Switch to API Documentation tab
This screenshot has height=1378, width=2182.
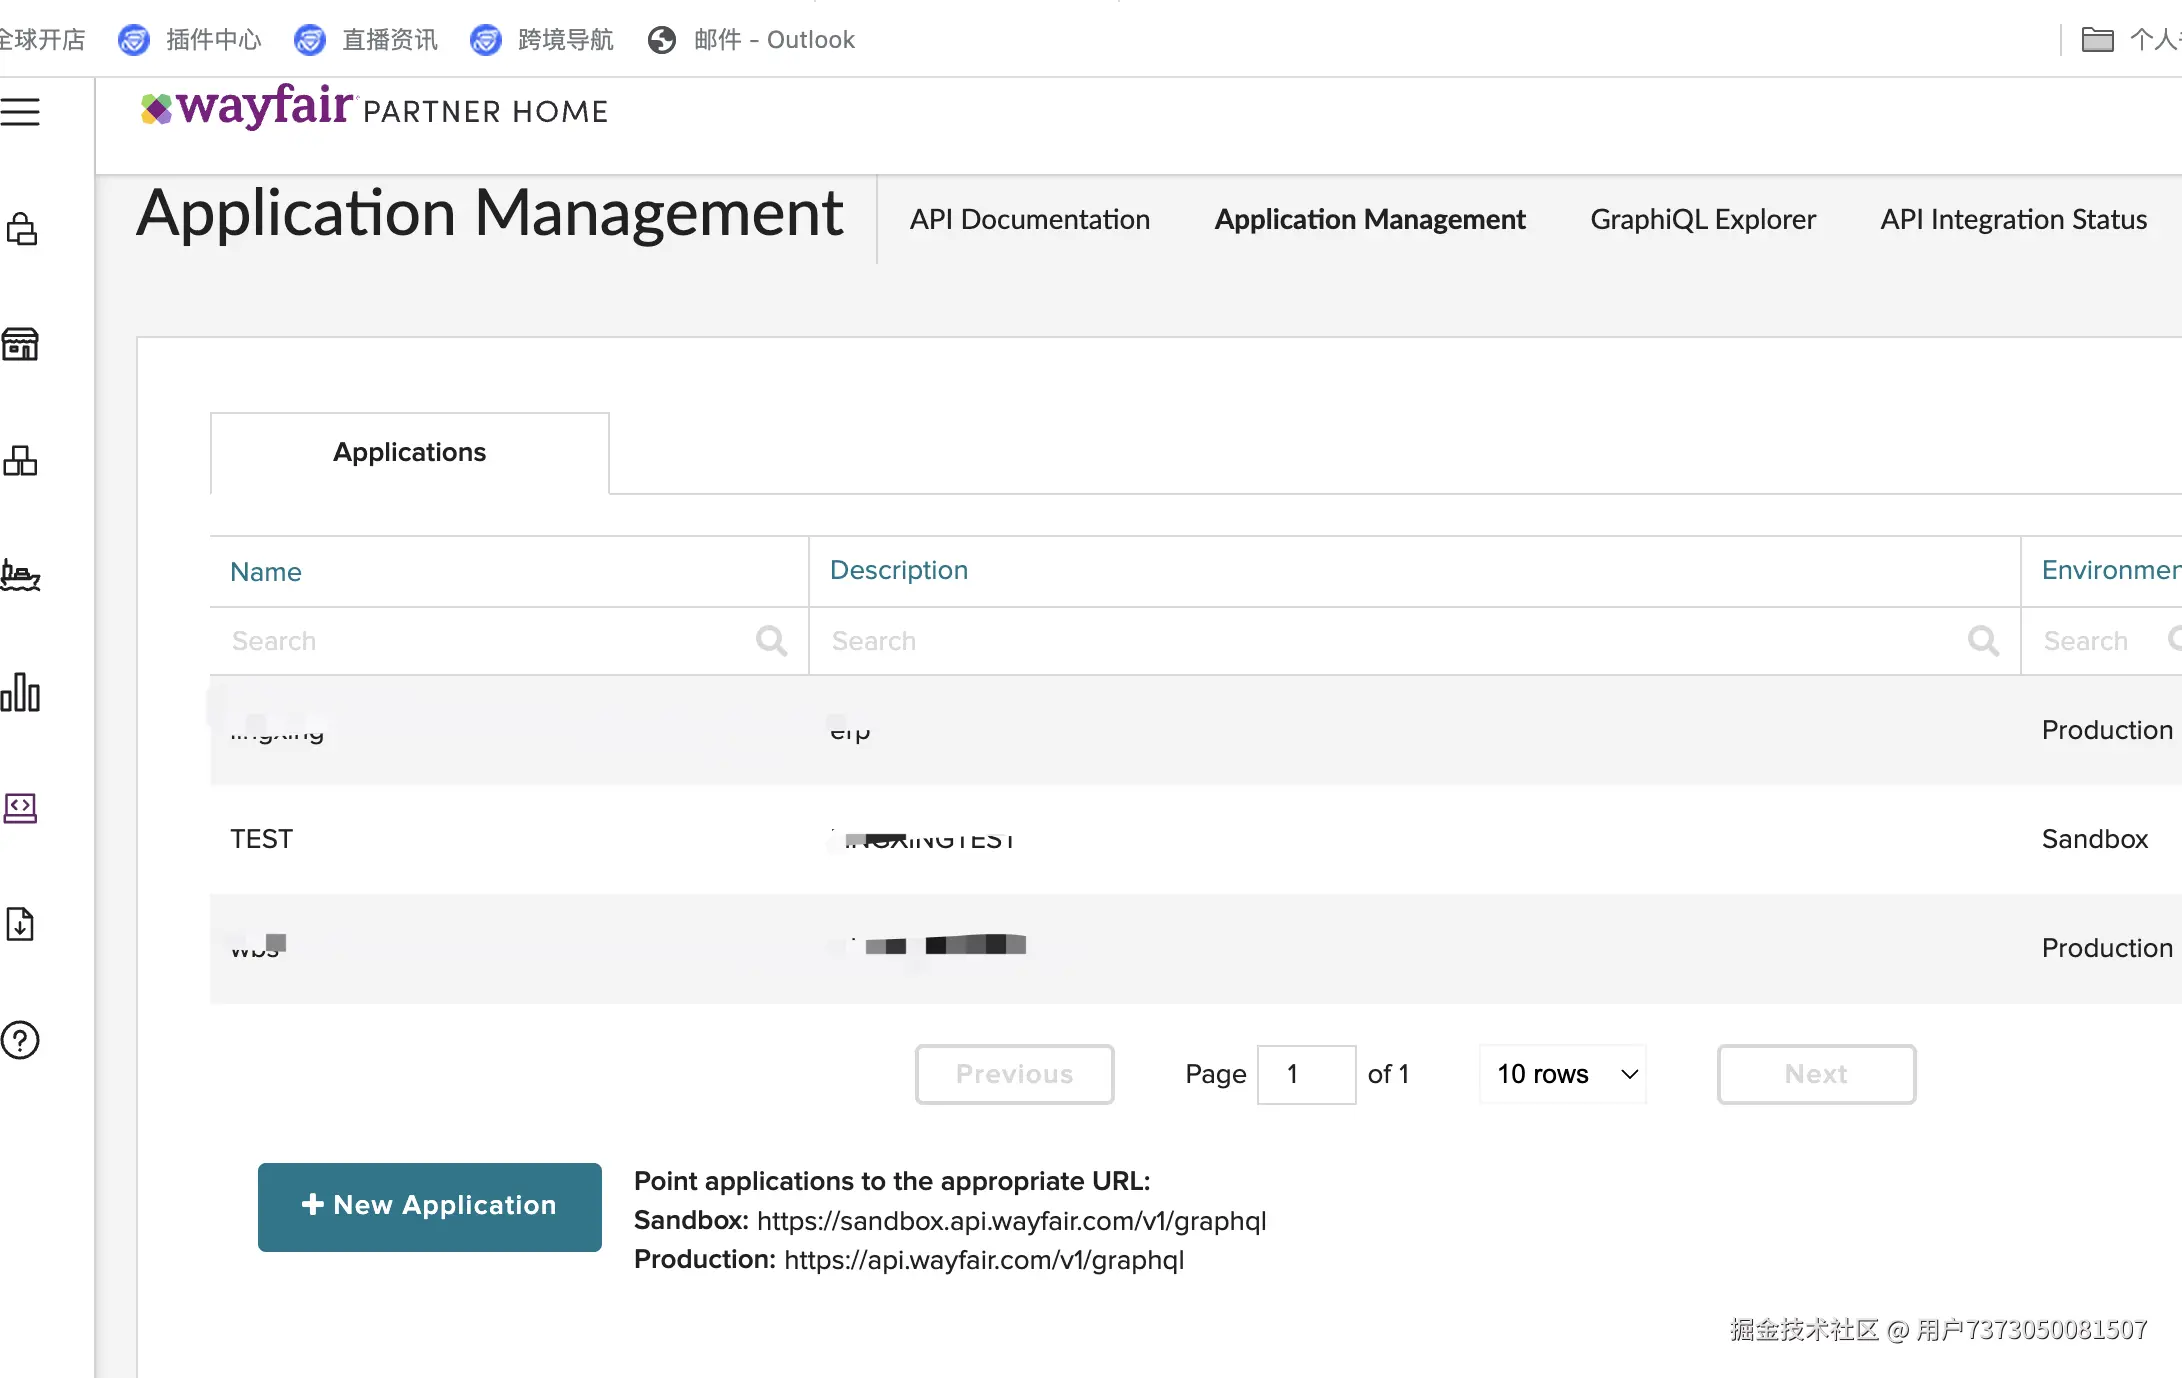(x=1029, y=220)
